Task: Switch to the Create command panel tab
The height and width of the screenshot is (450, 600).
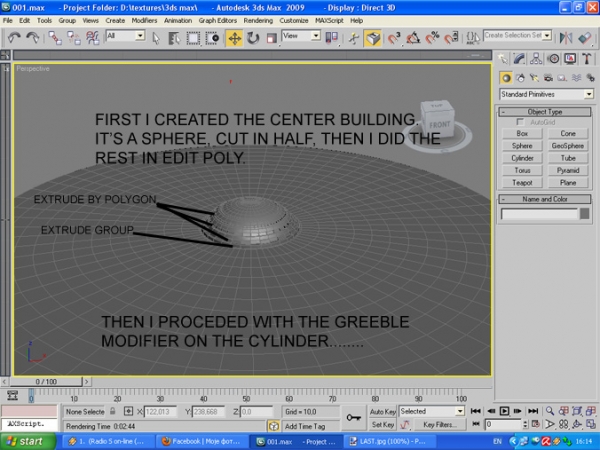Action: [x=503, y=59]
